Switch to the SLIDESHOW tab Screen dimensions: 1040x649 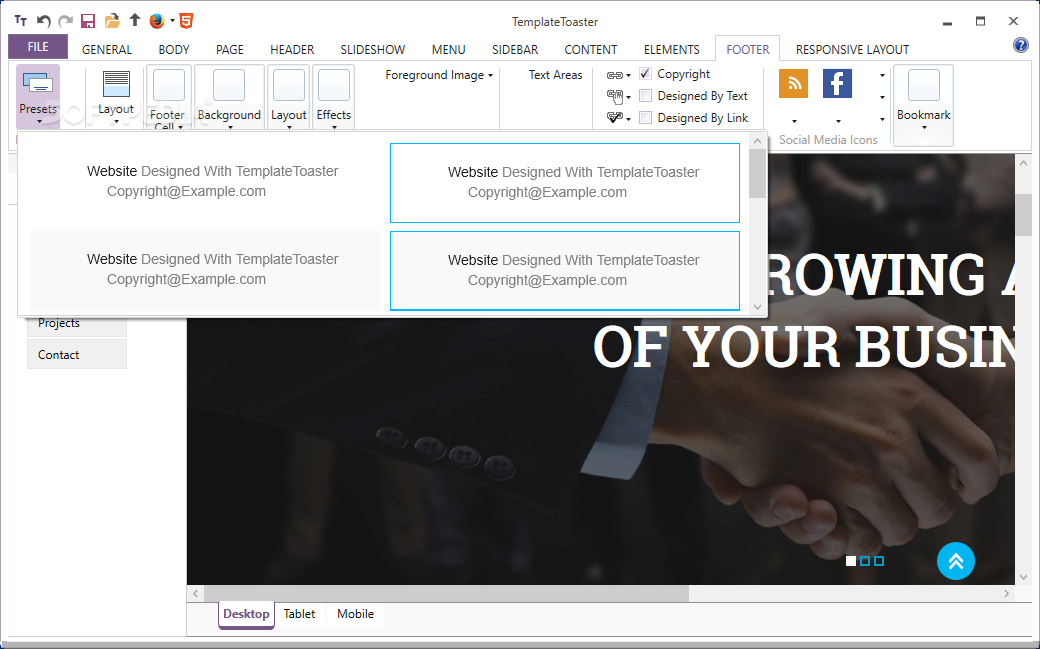373,50
